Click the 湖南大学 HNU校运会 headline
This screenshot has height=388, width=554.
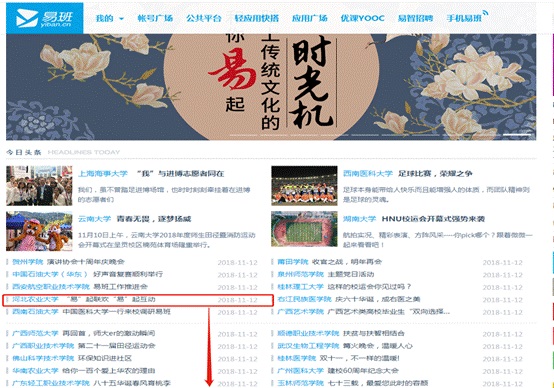(x=414, y=219)
